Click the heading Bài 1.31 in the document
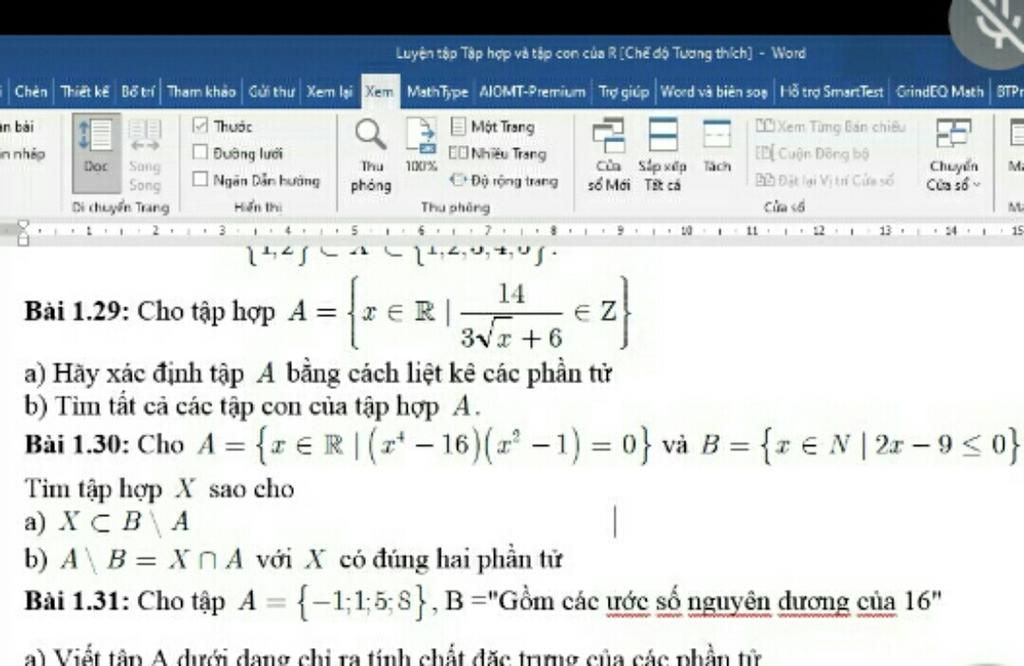 77,601
